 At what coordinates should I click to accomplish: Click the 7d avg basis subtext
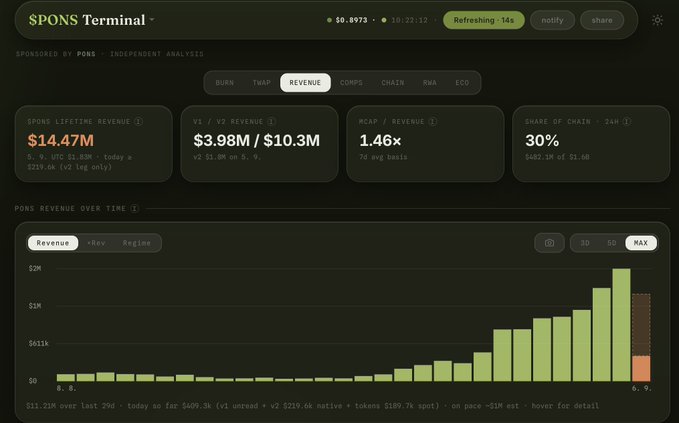[x=383, y=157]
